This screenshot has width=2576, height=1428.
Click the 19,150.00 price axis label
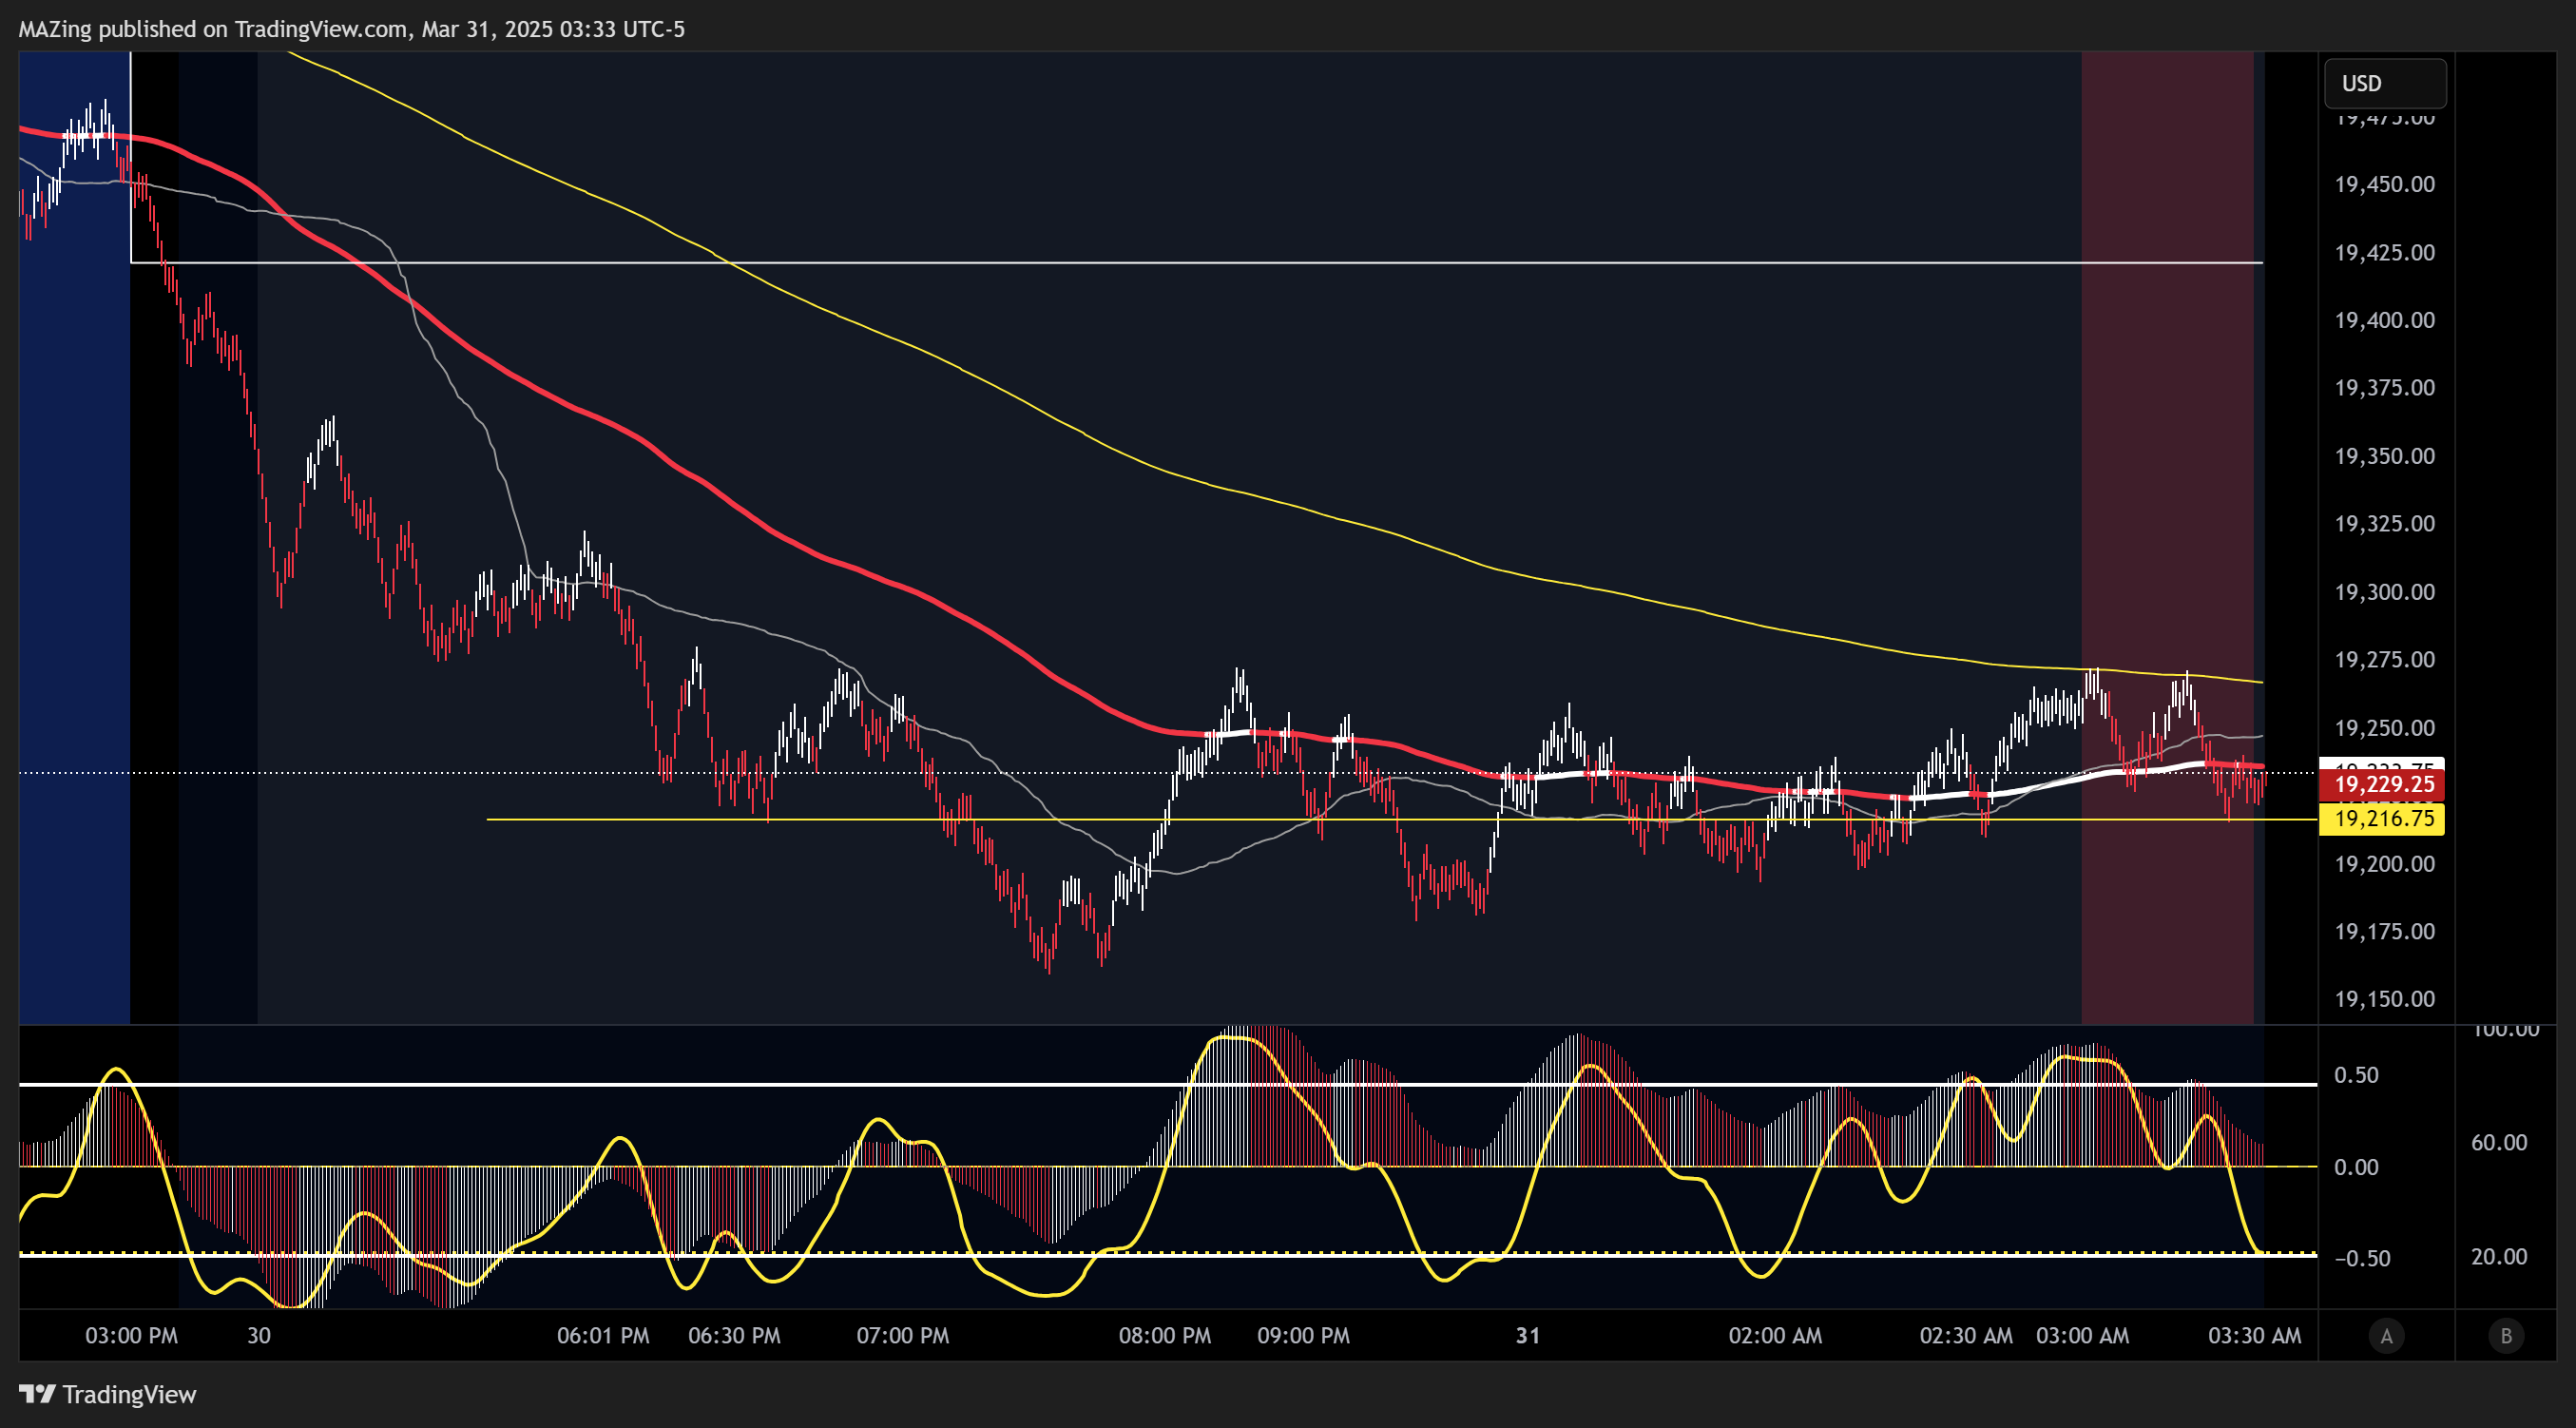(x=2384, y=999)
